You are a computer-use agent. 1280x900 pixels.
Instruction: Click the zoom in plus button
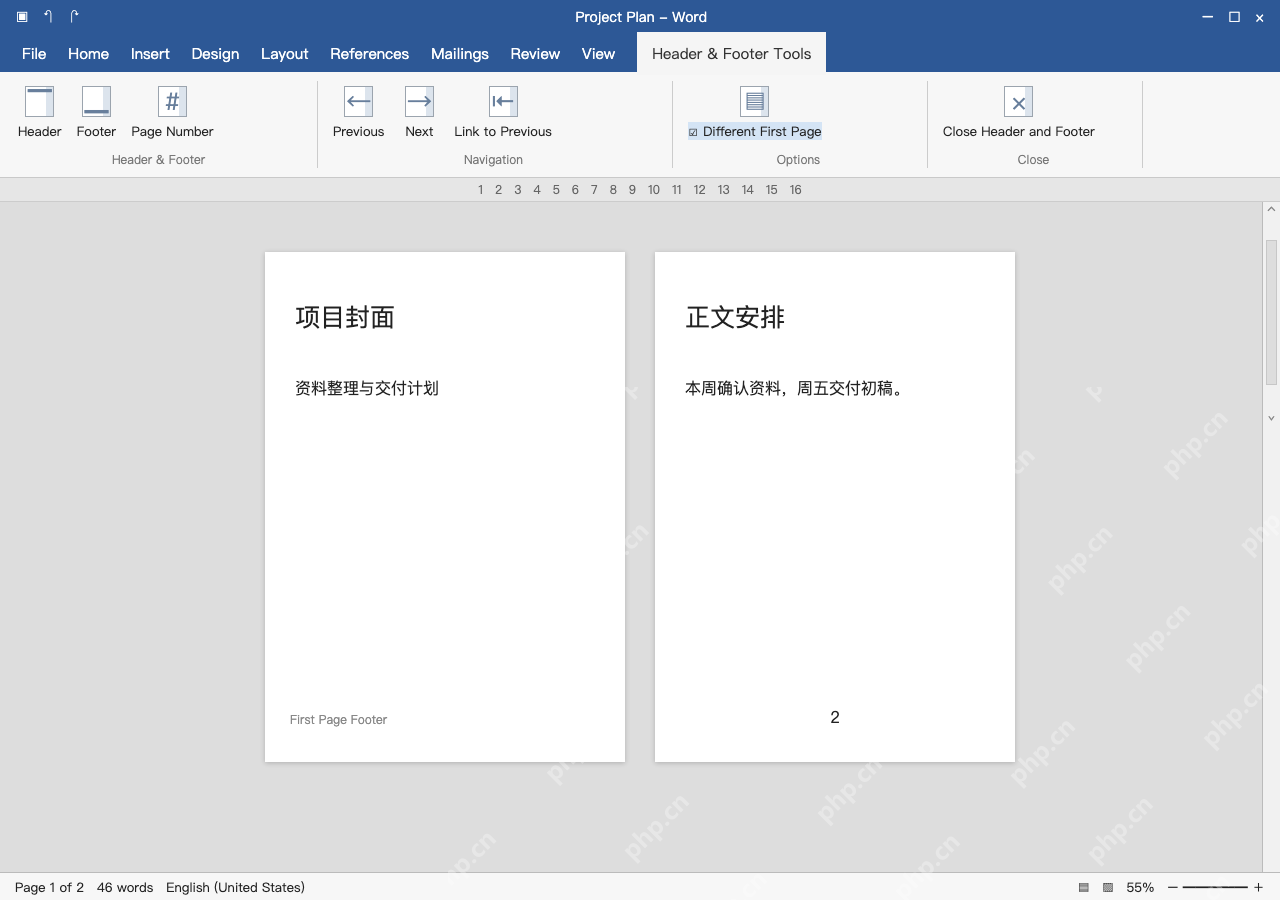tap(1258, 887)
